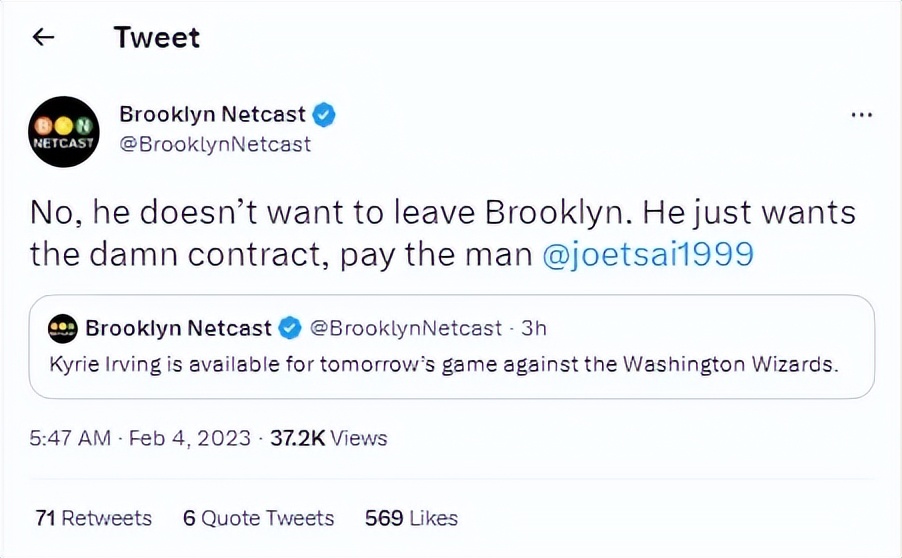Open the more options ellipsis menu

(861, 115)
